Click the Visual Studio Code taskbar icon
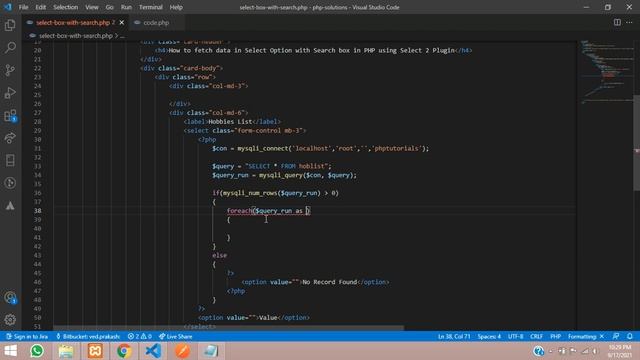The width and height of the screenshot is (640, 360). coord(153,351)
